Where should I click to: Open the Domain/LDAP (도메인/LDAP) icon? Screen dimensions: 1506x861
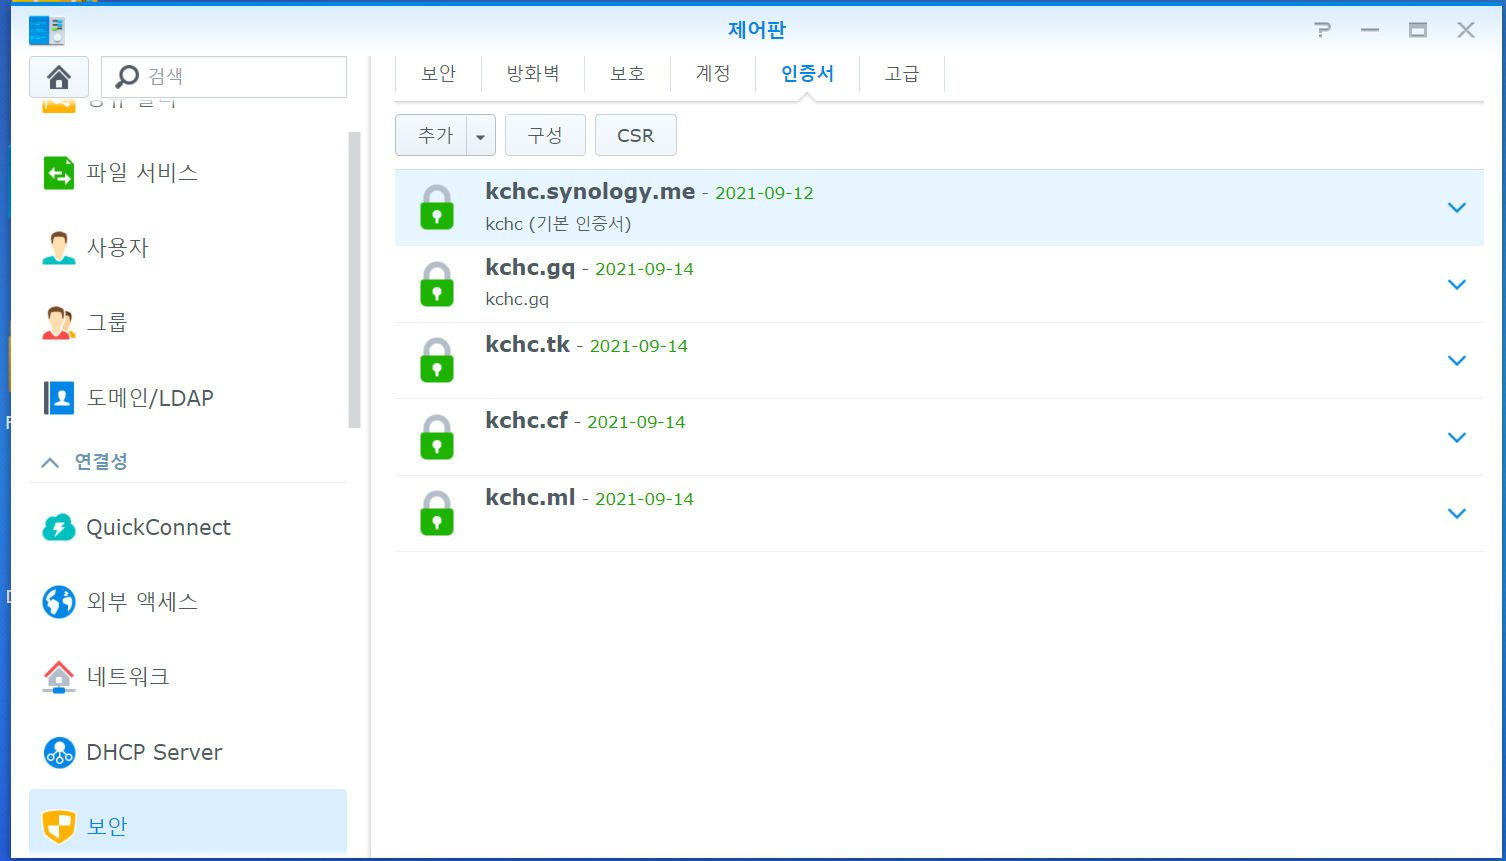tap(59, 398)
